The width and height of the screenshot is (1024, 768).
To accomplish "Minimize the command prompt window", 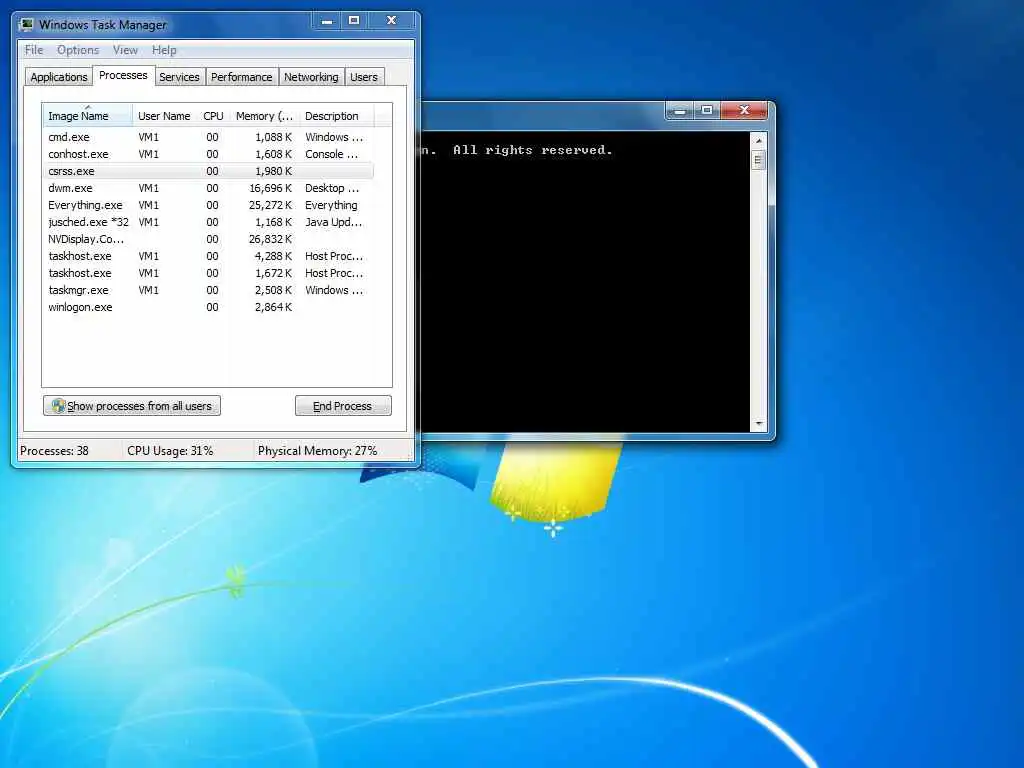I will (680, 110).
